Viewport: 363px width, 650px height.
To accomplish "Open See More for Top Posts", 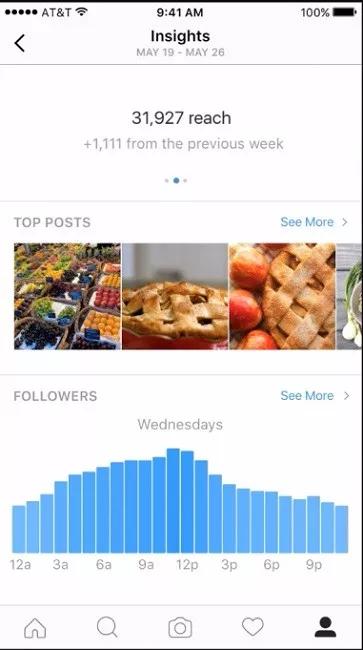I will [307, 222].
